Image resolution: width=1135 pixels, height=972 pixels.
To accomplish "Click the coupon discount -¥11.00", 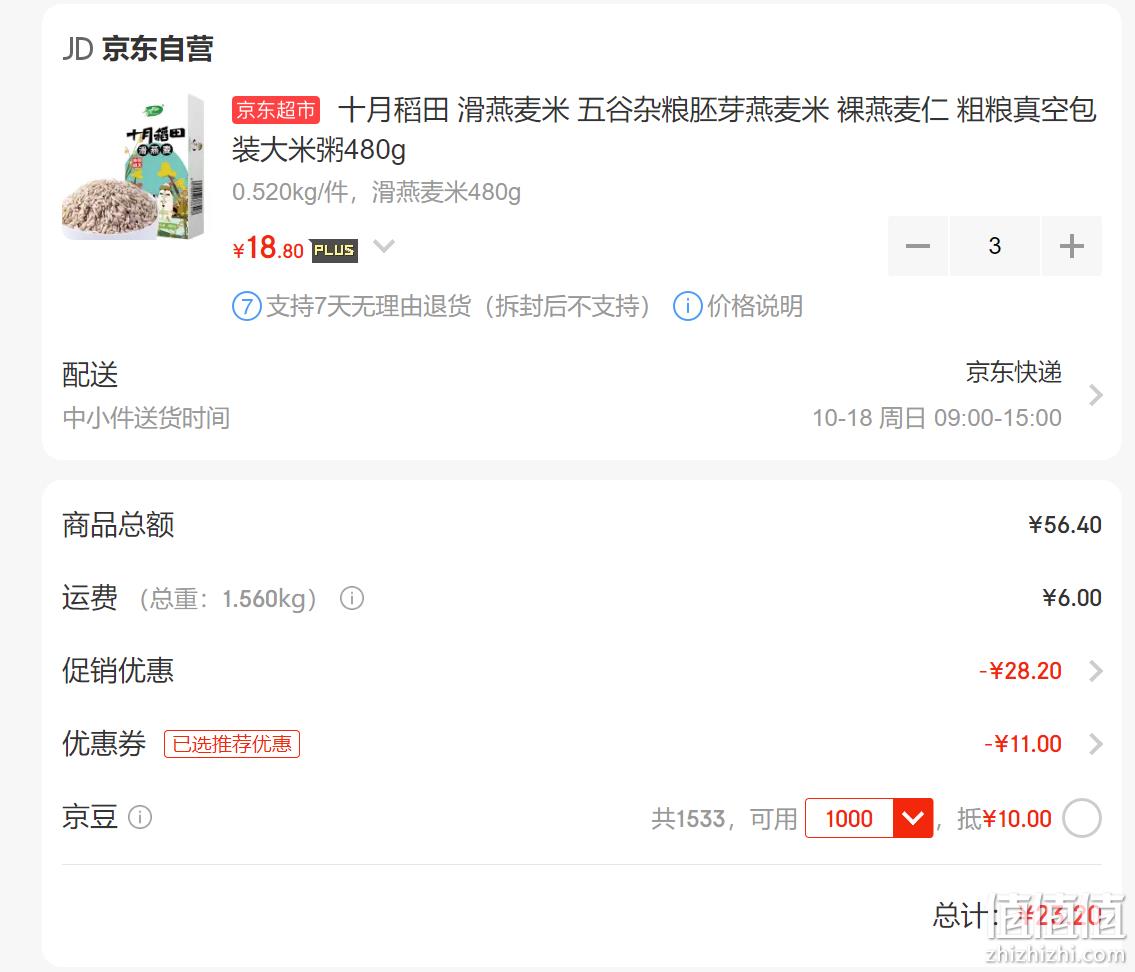I will pyautogui.click(x=1023, y=744).
